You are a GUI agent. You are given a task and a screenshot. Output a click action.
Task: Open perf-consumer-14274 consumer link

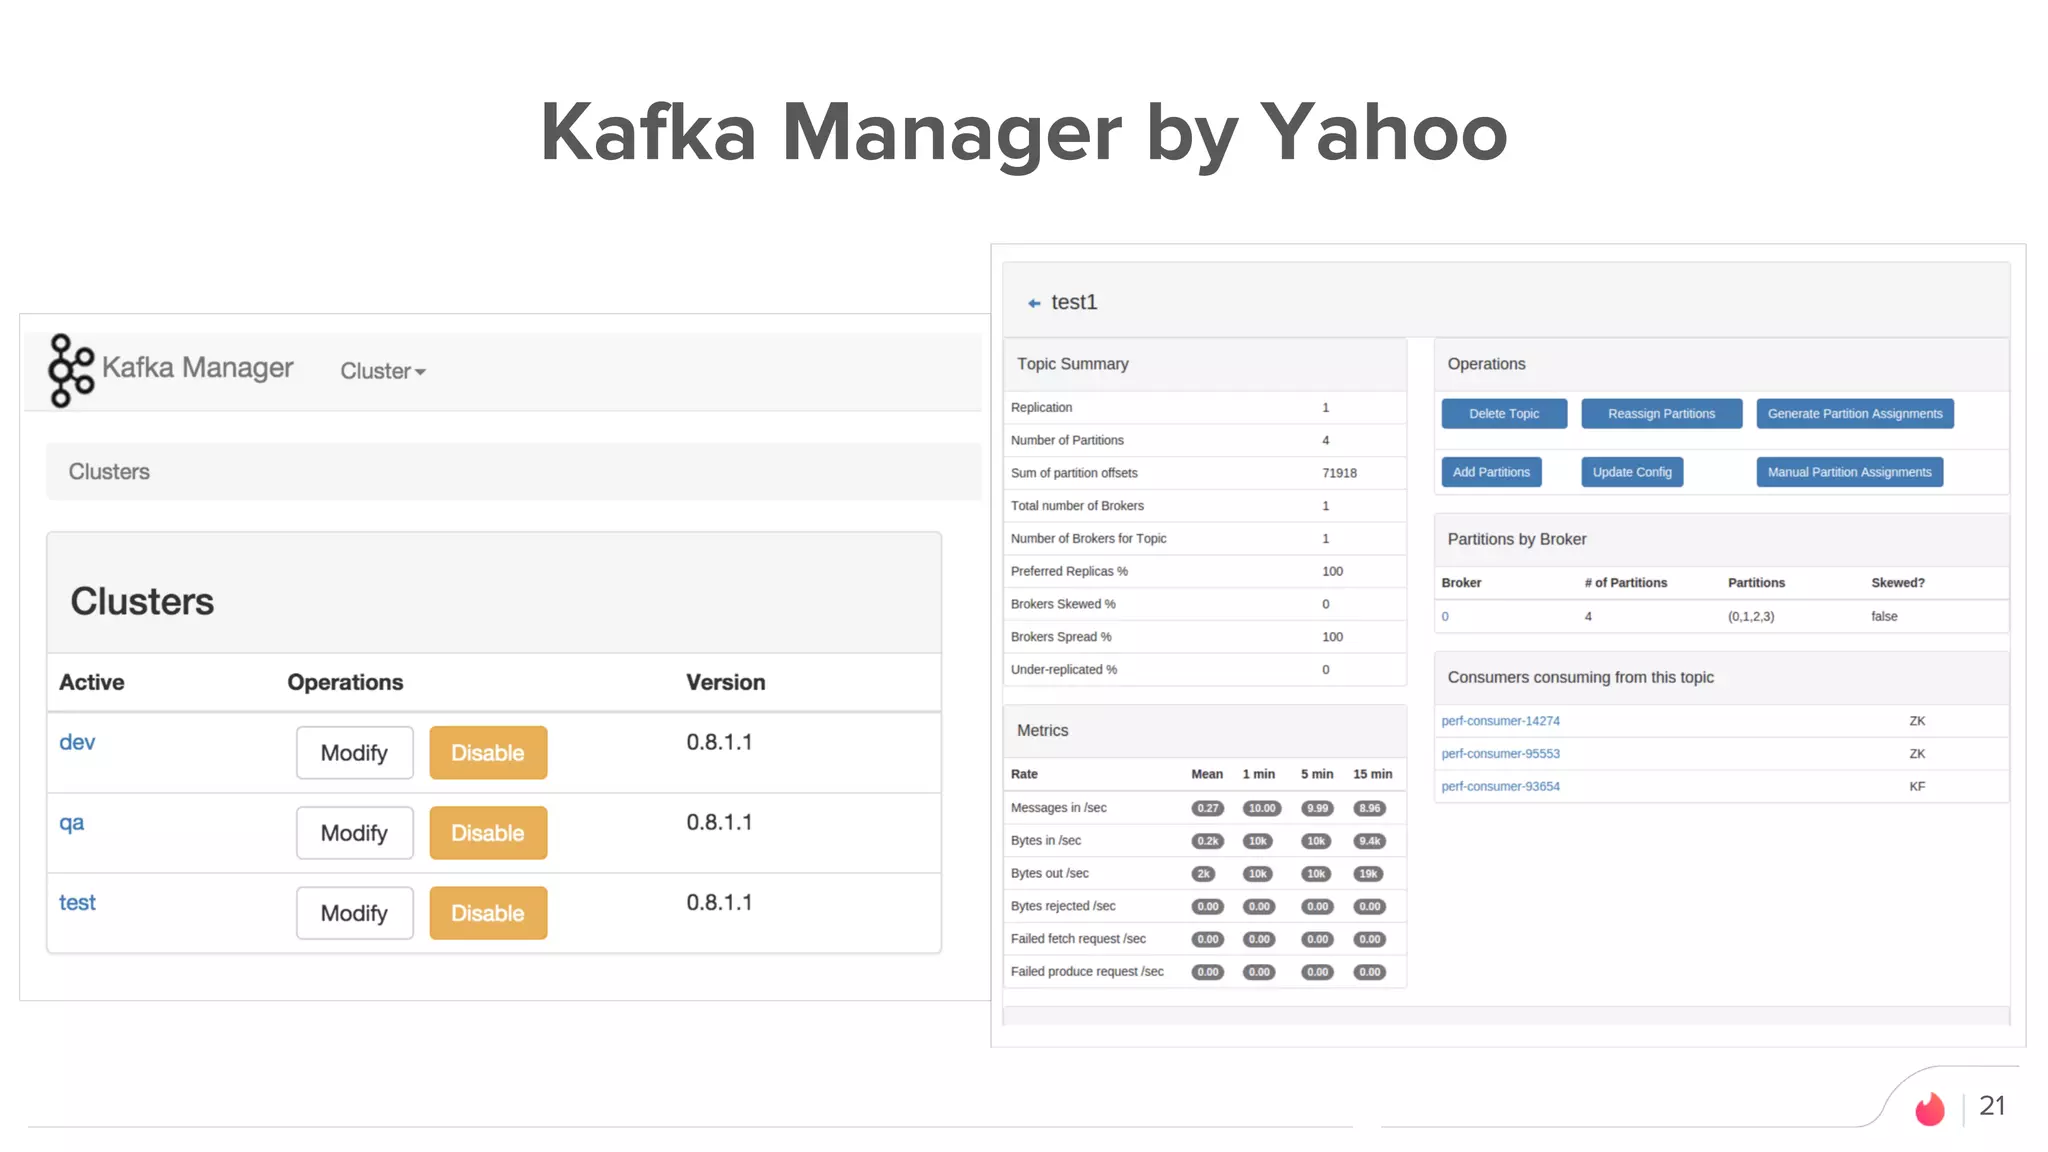tap(1500, 721)
